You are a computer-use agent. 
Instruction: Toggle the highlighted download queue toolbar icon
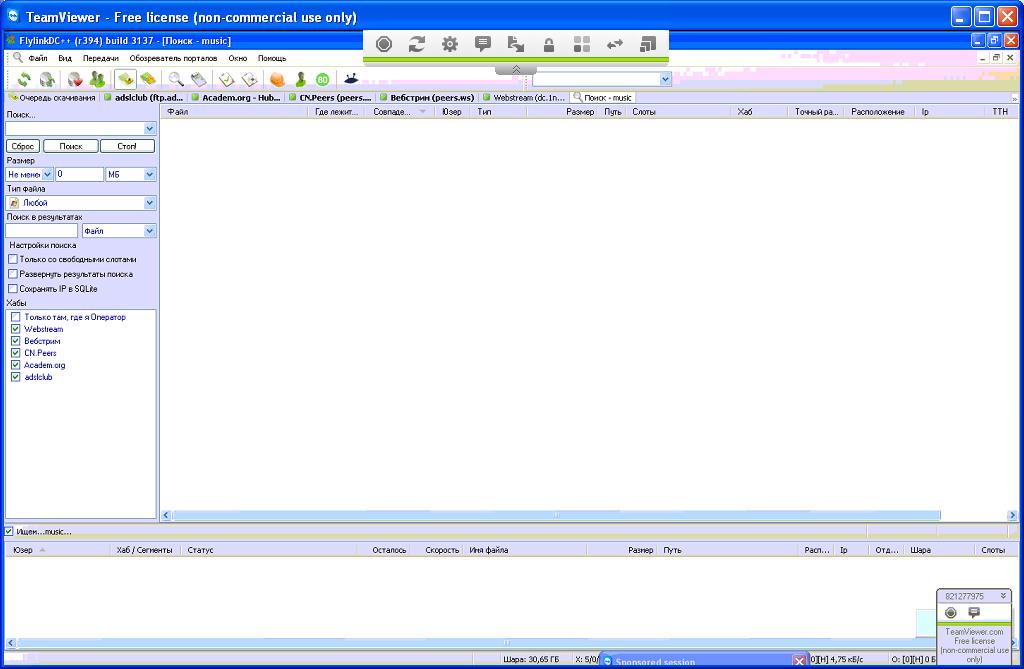[125, 80]
